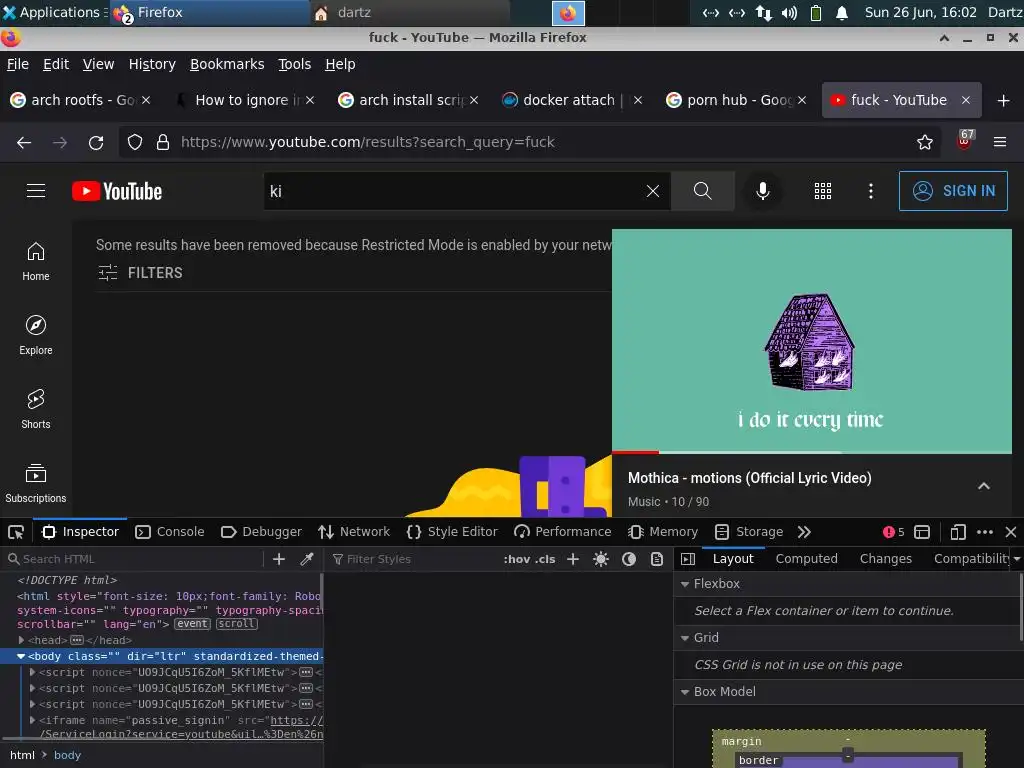1024x768 pixels.
Task: Show all sidebar tabs dropdown
Action: pyautogui.click(x=1017, y=559)
